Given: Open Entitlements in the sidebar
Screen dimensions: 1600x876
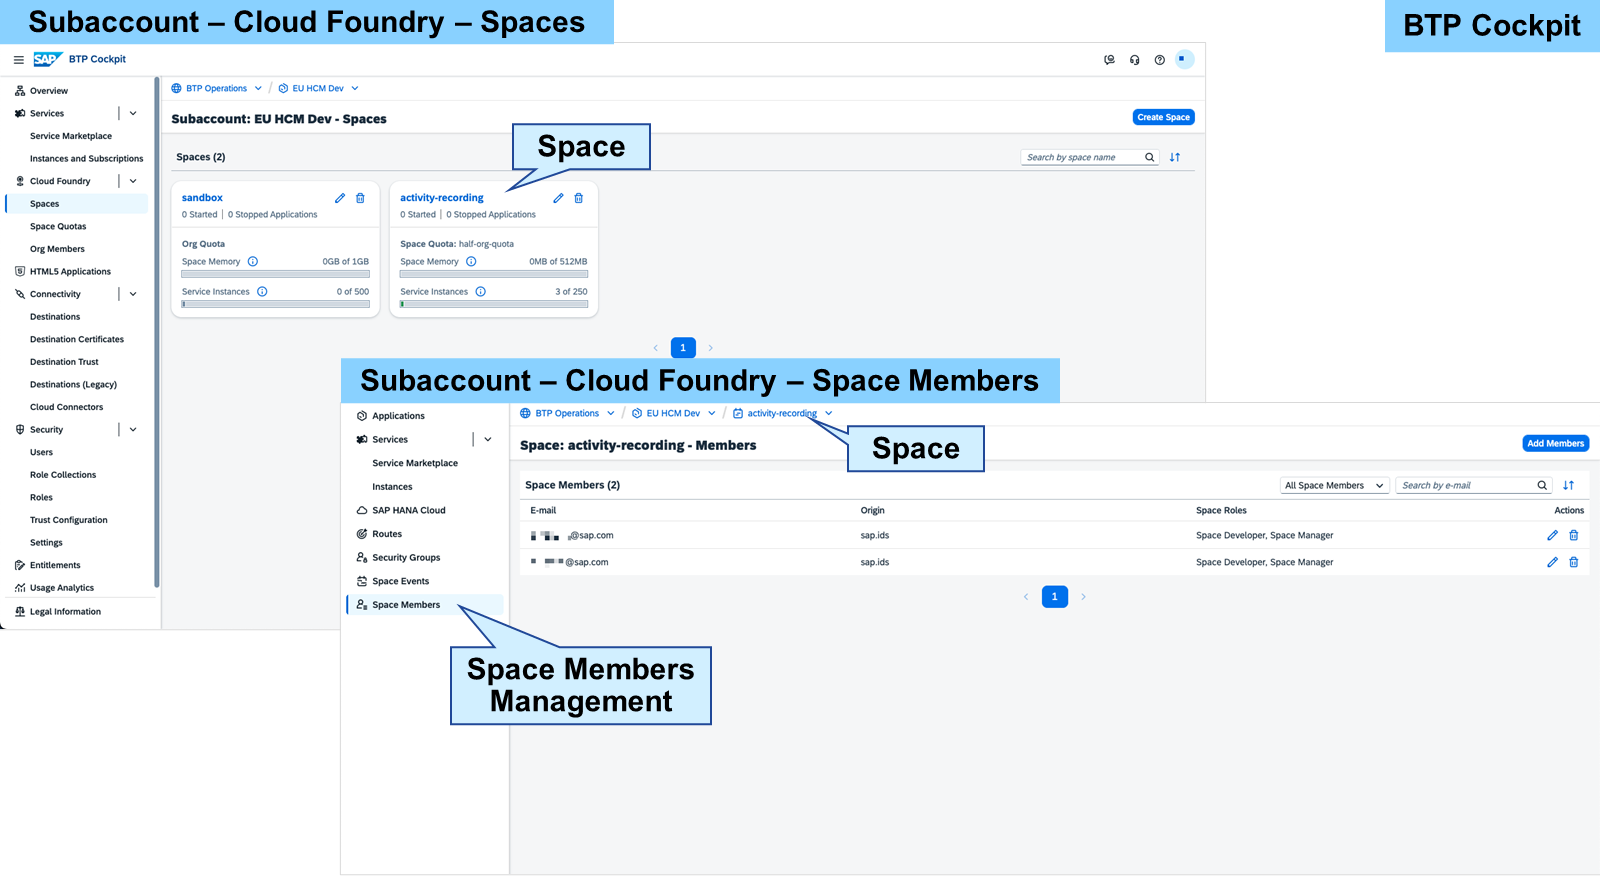Looking at the screenshot, I should [55, 565].
